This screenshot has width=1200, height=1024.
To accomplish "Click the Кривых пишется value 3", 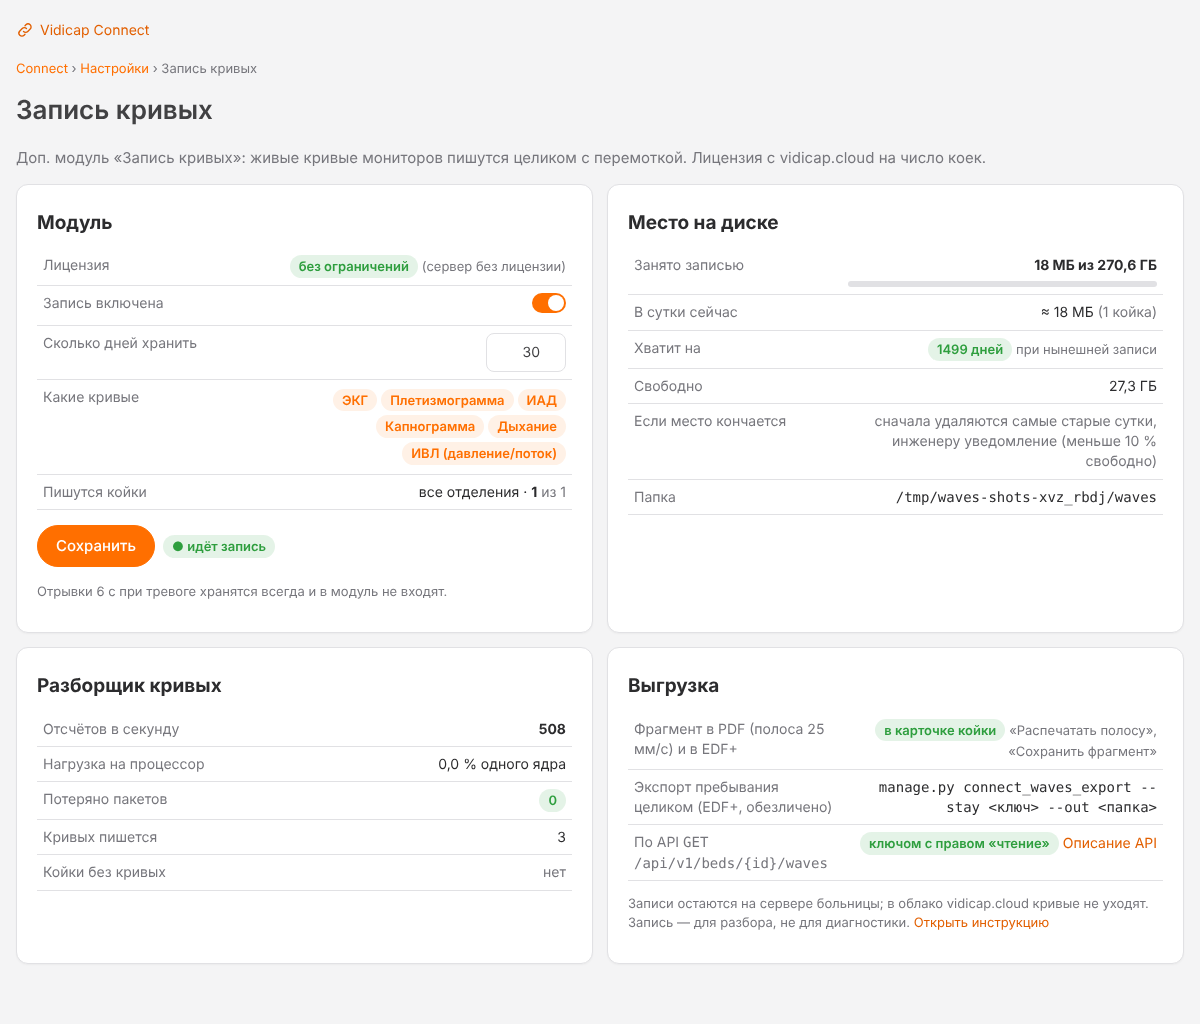I will [x=561, y=838].
